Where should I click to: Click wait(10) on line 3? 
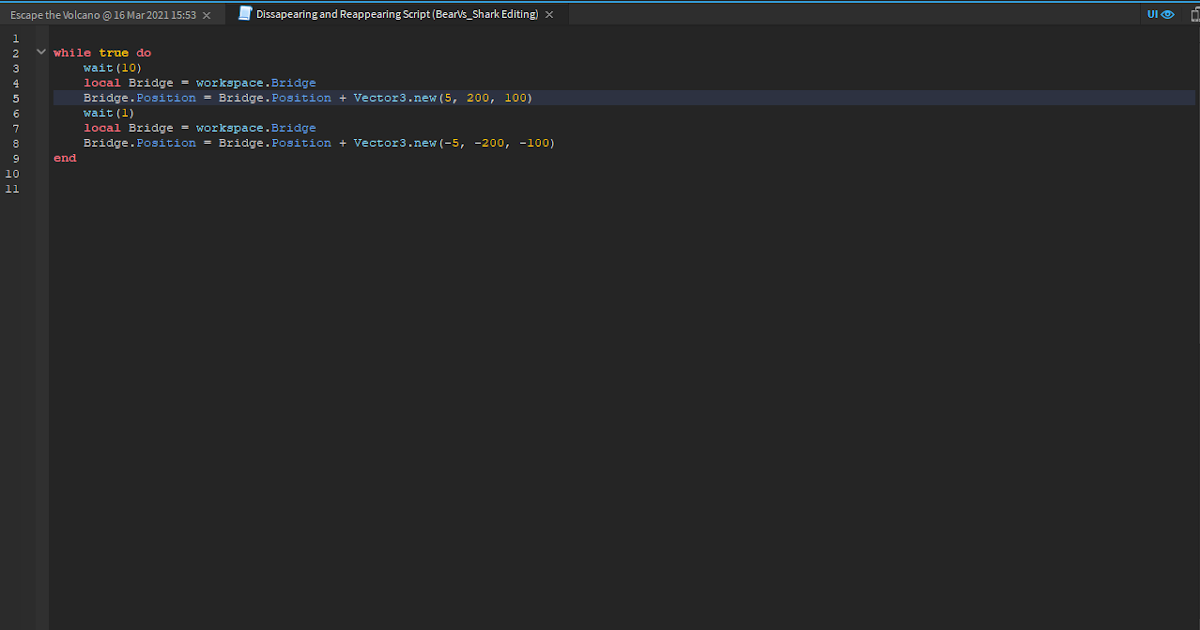pyautogui.click(x=113, y=67)
